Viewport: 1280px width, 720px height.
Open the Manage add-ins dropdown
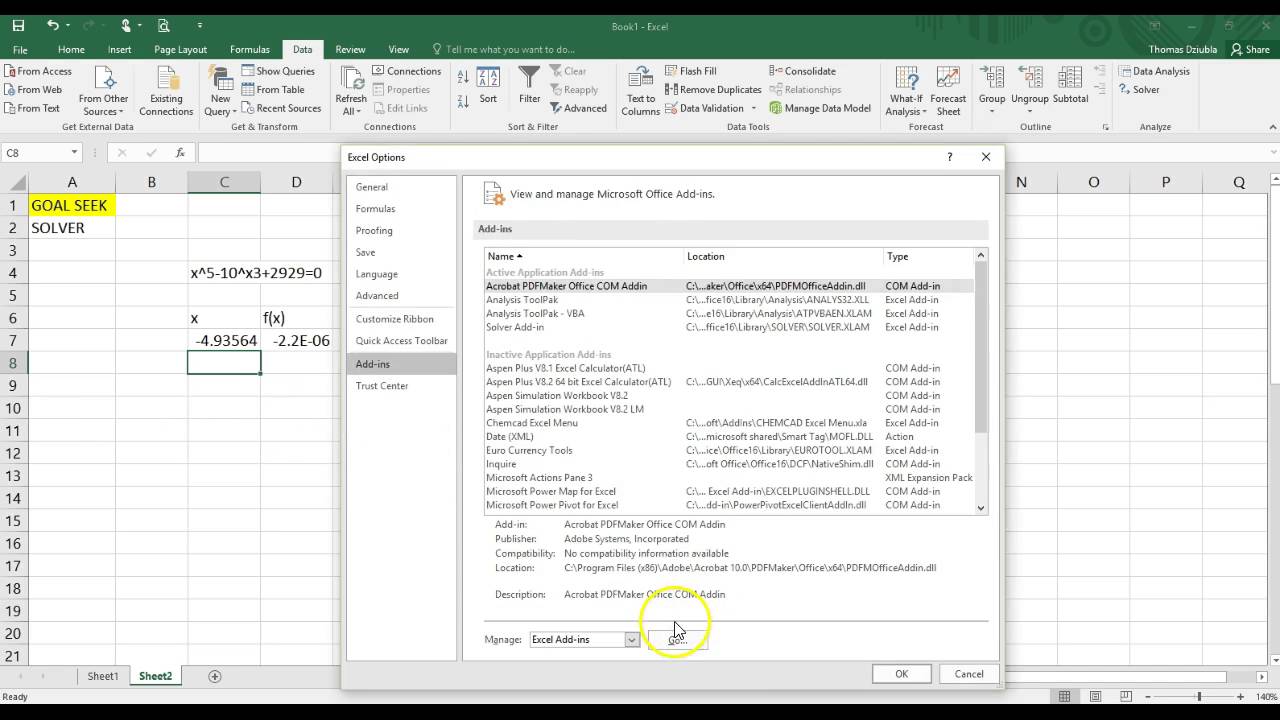click(632, 640)
